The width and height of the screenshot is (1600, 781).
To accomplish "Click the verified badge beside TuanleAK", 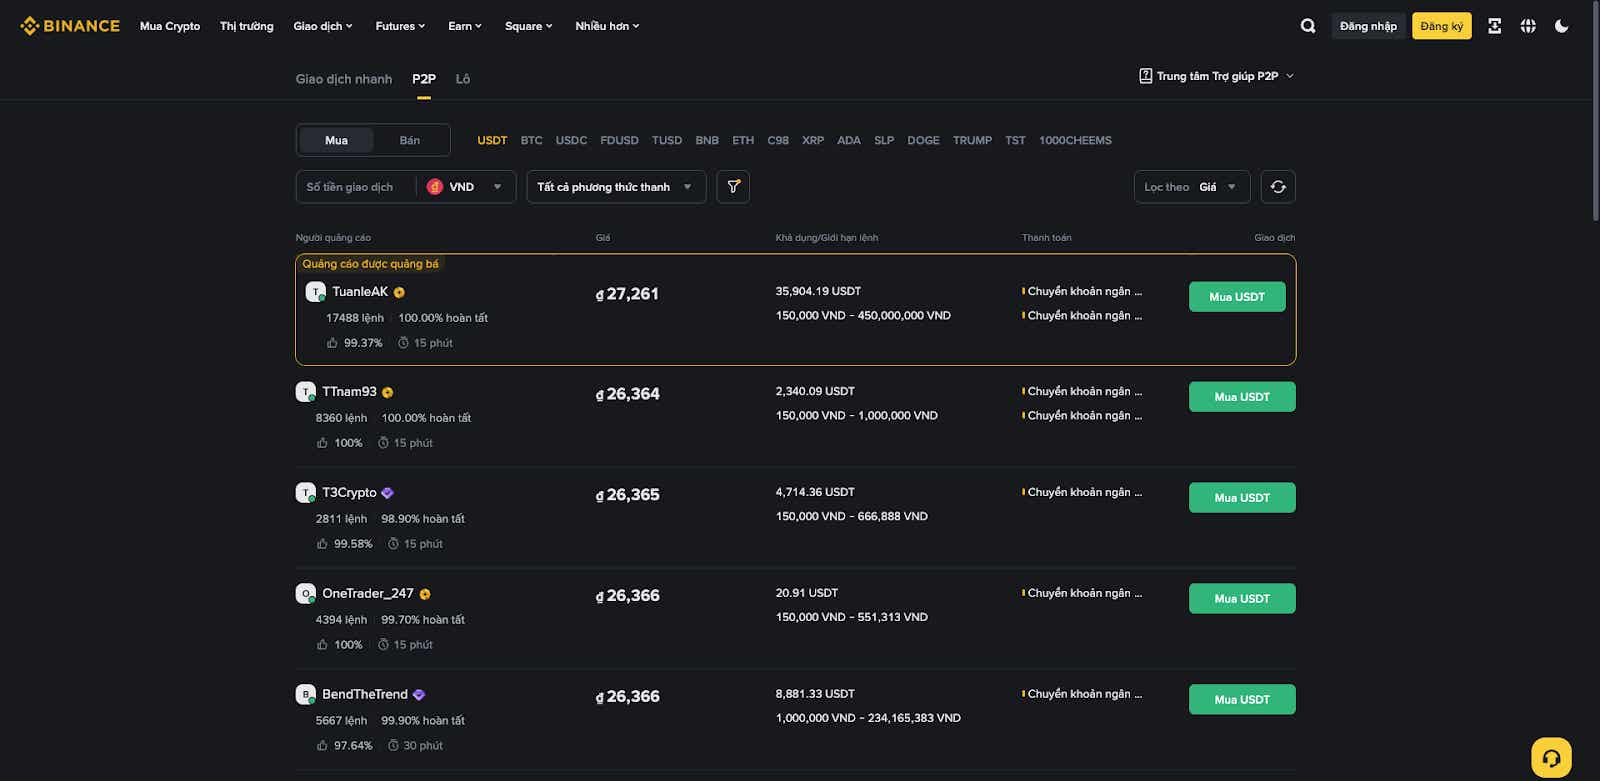I will 399,293.
